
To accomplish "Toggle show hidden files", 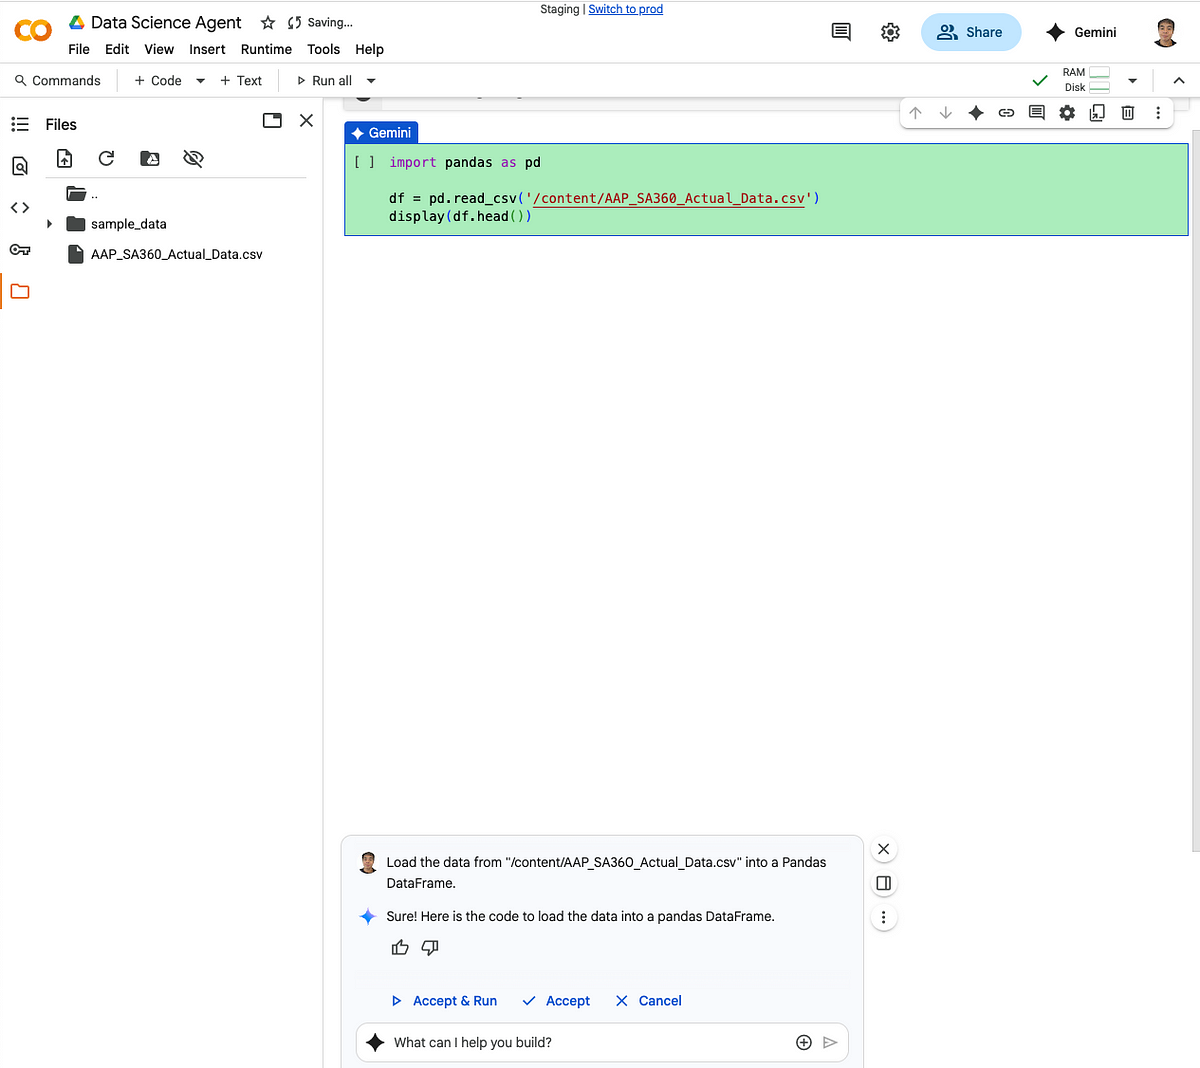I will [x=194, y=158].
